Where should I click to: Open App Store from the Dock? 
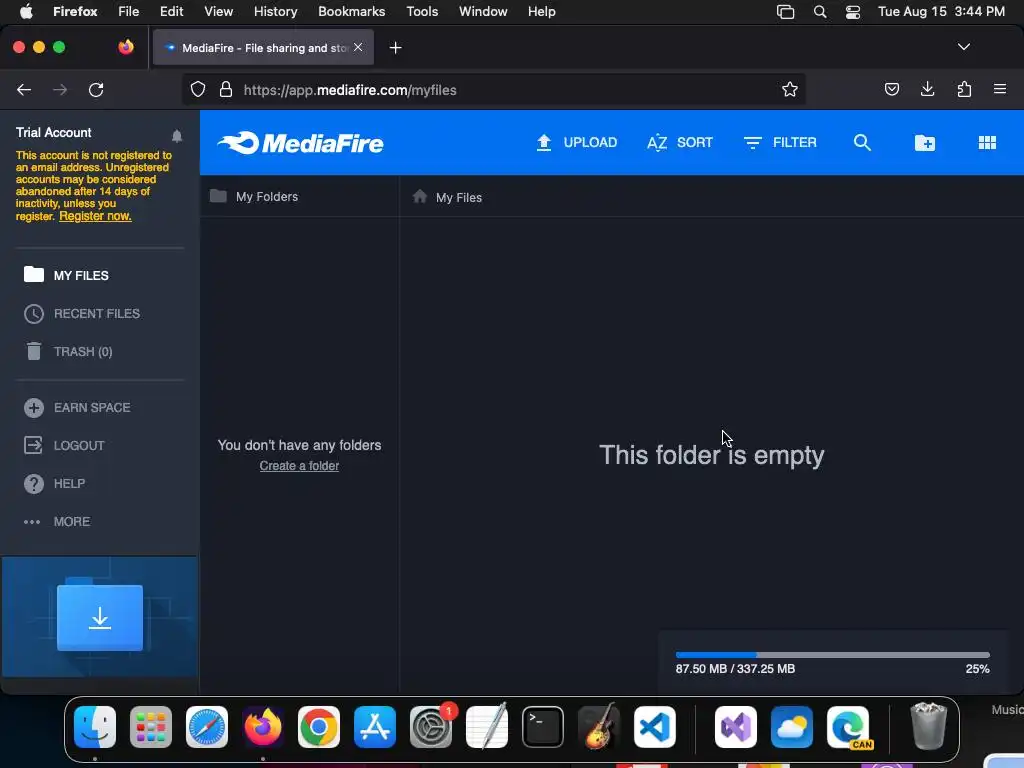pos(375,727)
